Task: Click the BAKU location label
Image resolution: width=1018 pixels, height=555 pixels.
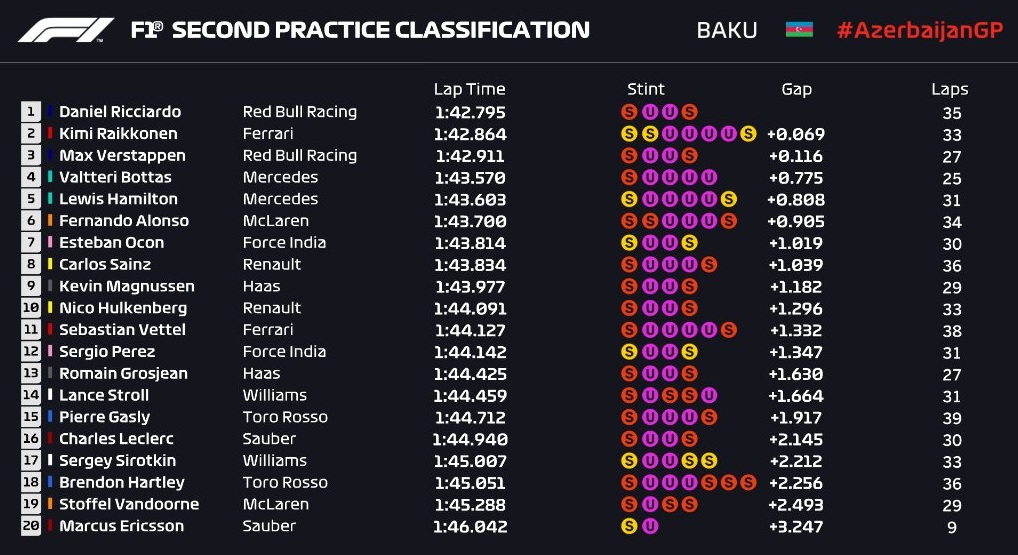Action: (x=727, y=30)
